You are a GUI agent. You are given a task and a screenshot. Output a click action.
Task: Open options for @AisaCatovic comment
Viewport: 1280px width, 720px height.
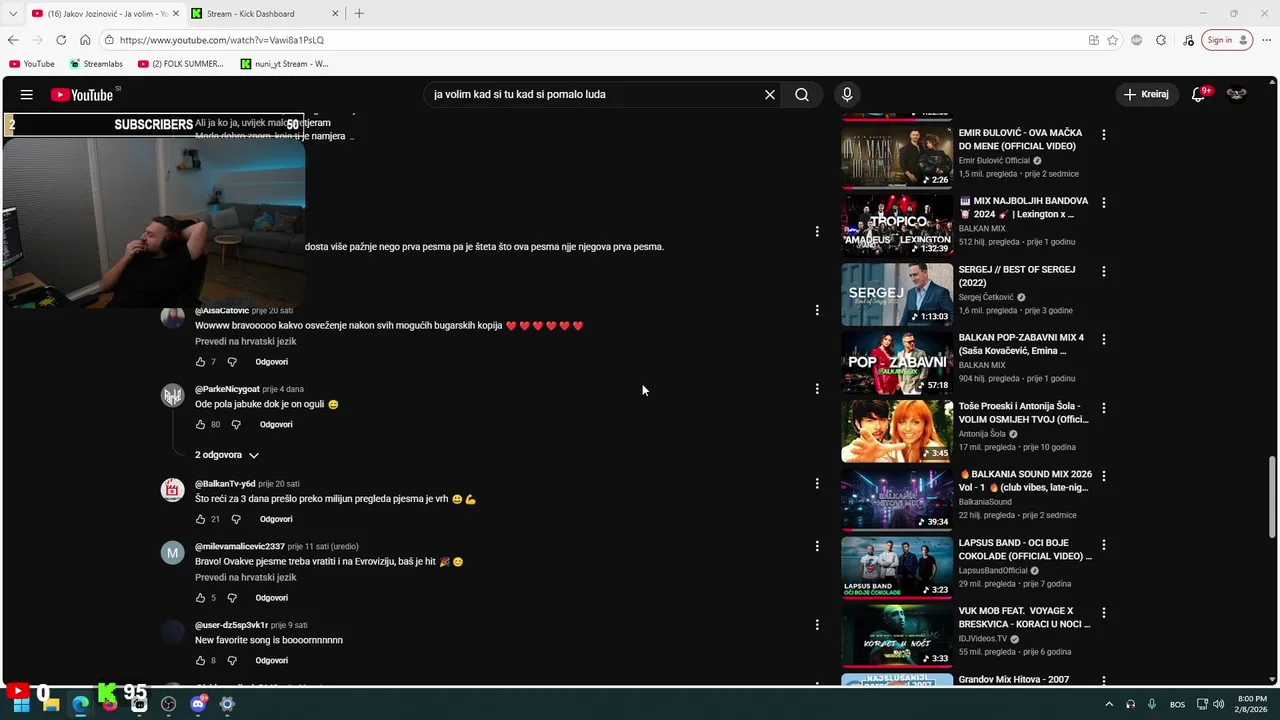coord(817,310)
